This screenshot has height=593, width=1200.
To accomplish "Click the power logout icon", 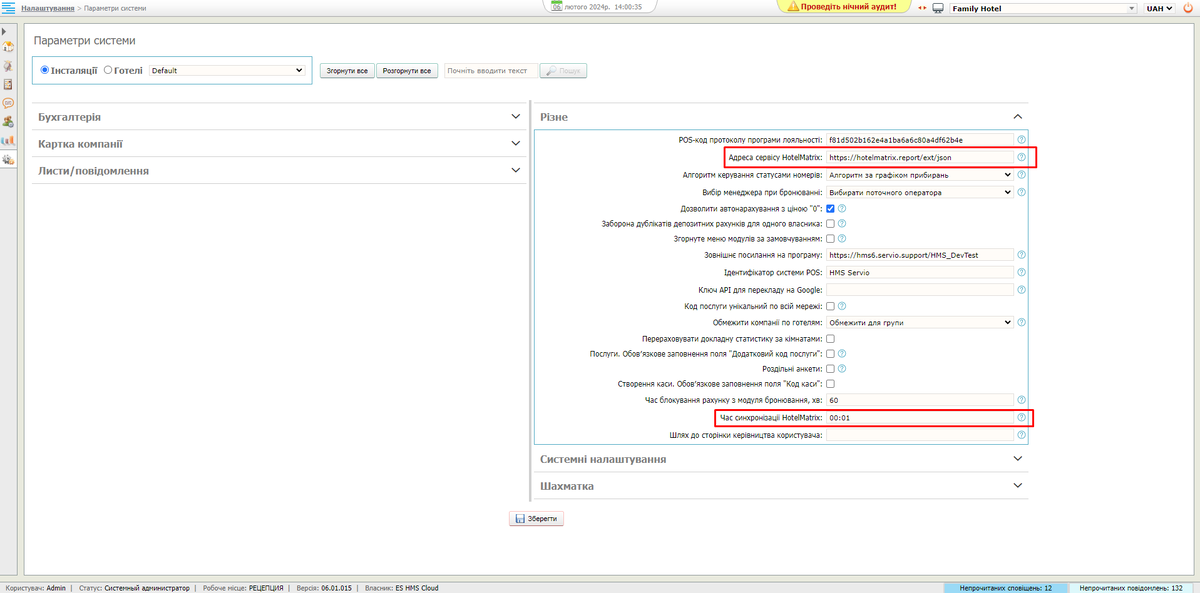I will coord(1189,8).
